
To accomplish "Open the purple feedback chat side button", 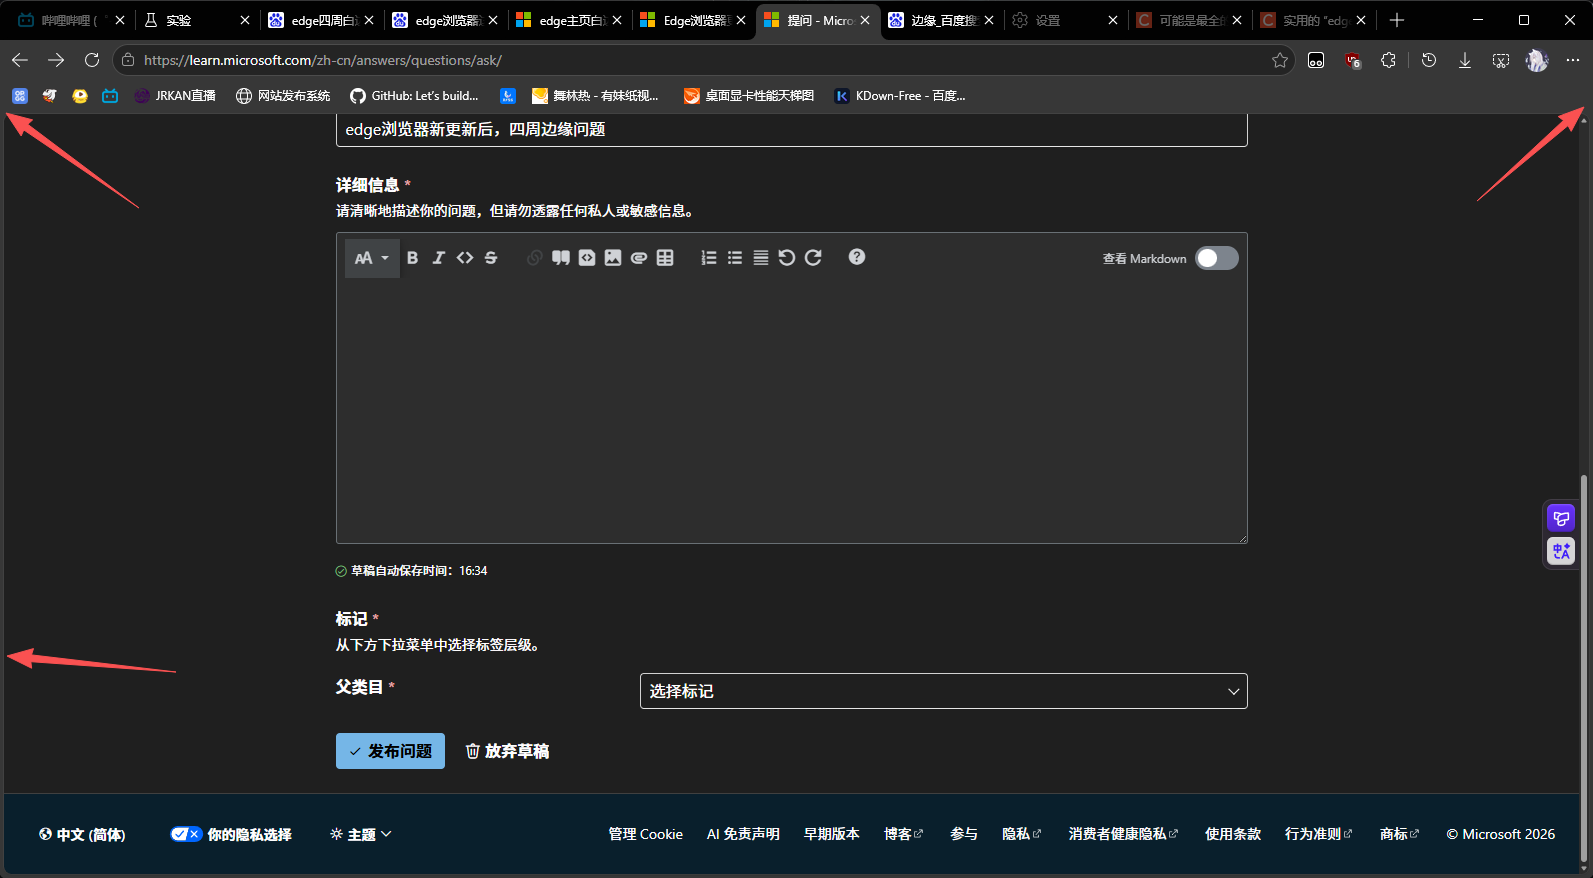I will click(x=1561, y=518).
